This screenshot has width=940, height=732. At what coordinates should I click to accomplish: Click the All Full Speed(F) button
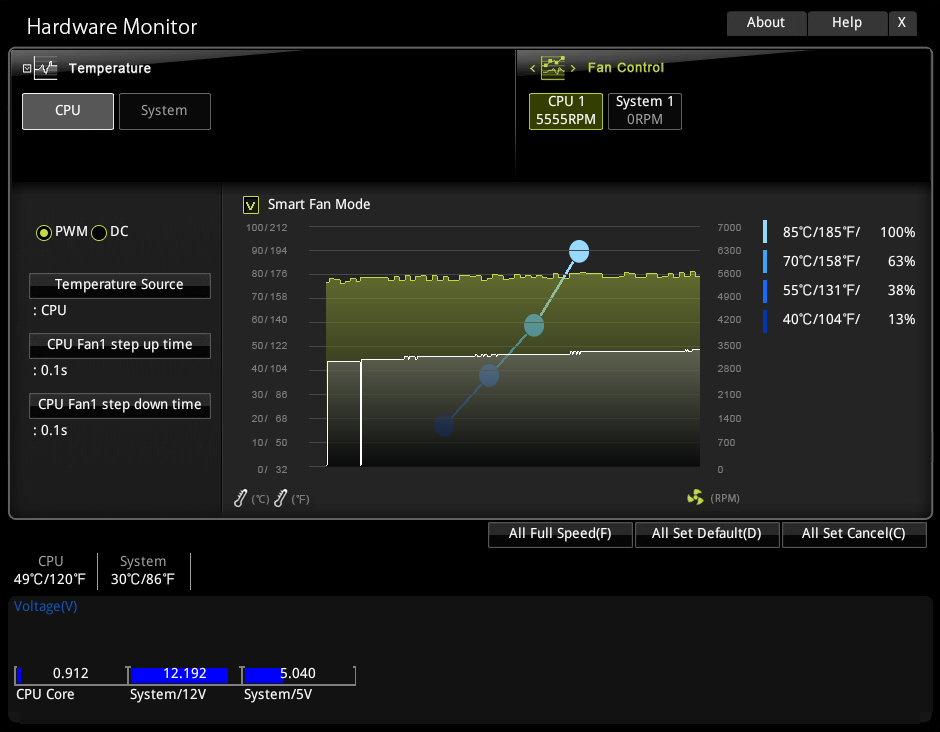560,534
